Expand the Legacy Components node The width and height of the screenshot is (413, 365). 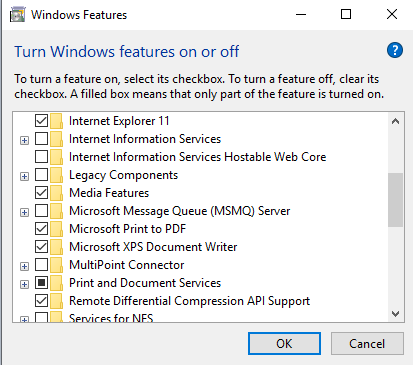click(x=24, y=176)
